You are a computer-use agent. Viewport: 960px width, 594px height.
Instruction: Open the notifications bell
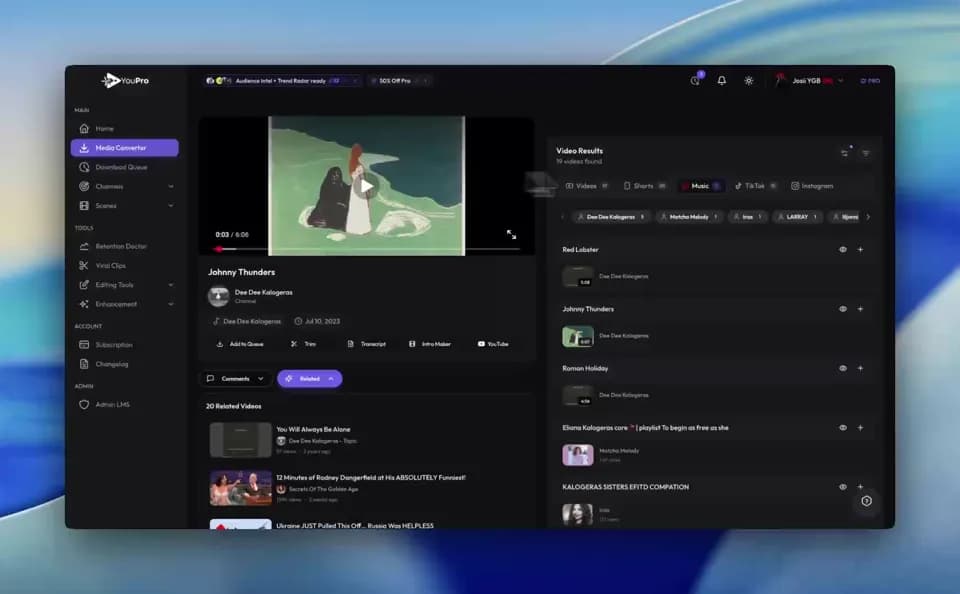(x=722, y=80)
